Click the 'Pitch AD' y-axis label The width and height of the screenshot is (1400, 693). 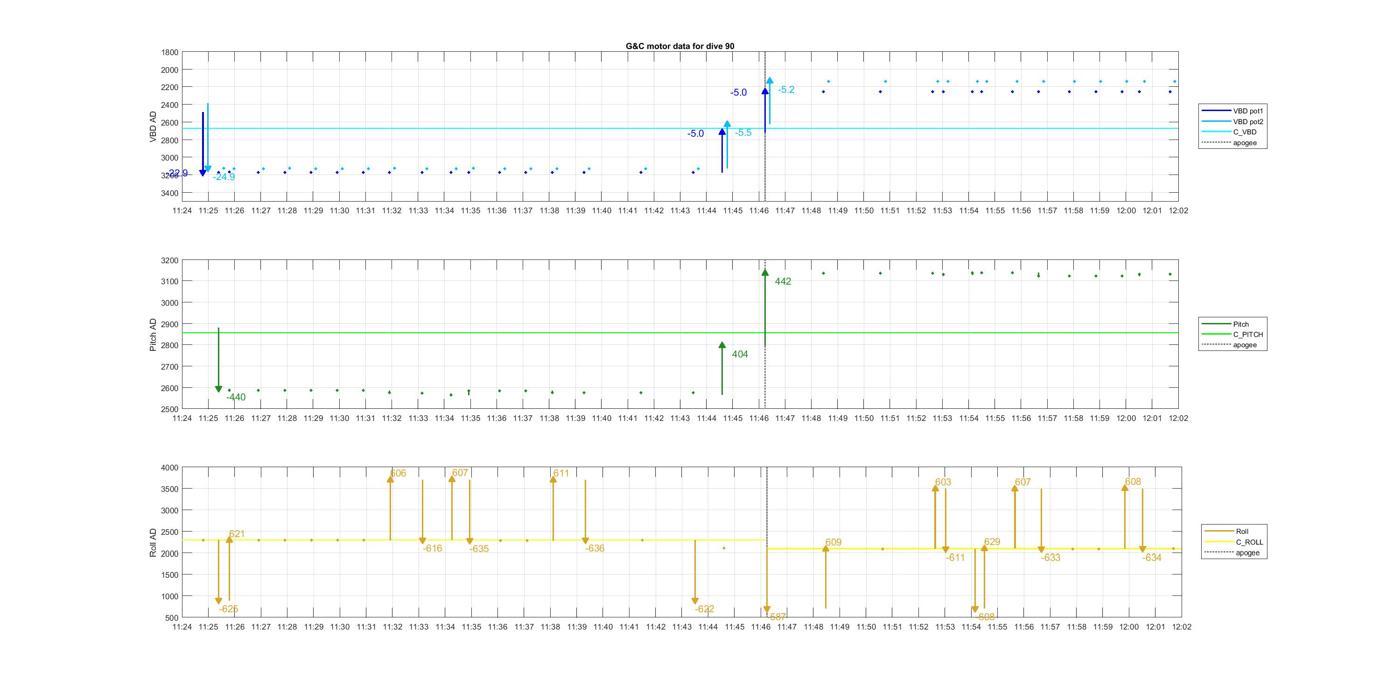(x=154, y=335)
